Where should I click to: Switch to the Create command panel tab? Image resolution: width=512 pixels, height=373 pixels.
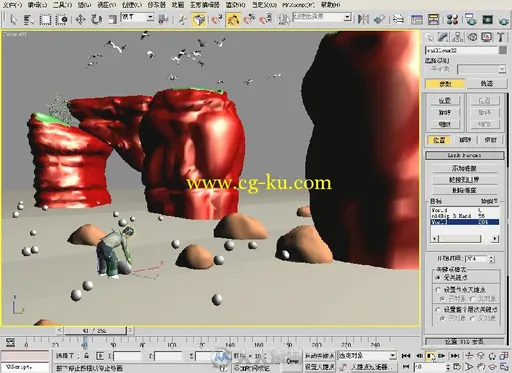(x=429, y=37)
